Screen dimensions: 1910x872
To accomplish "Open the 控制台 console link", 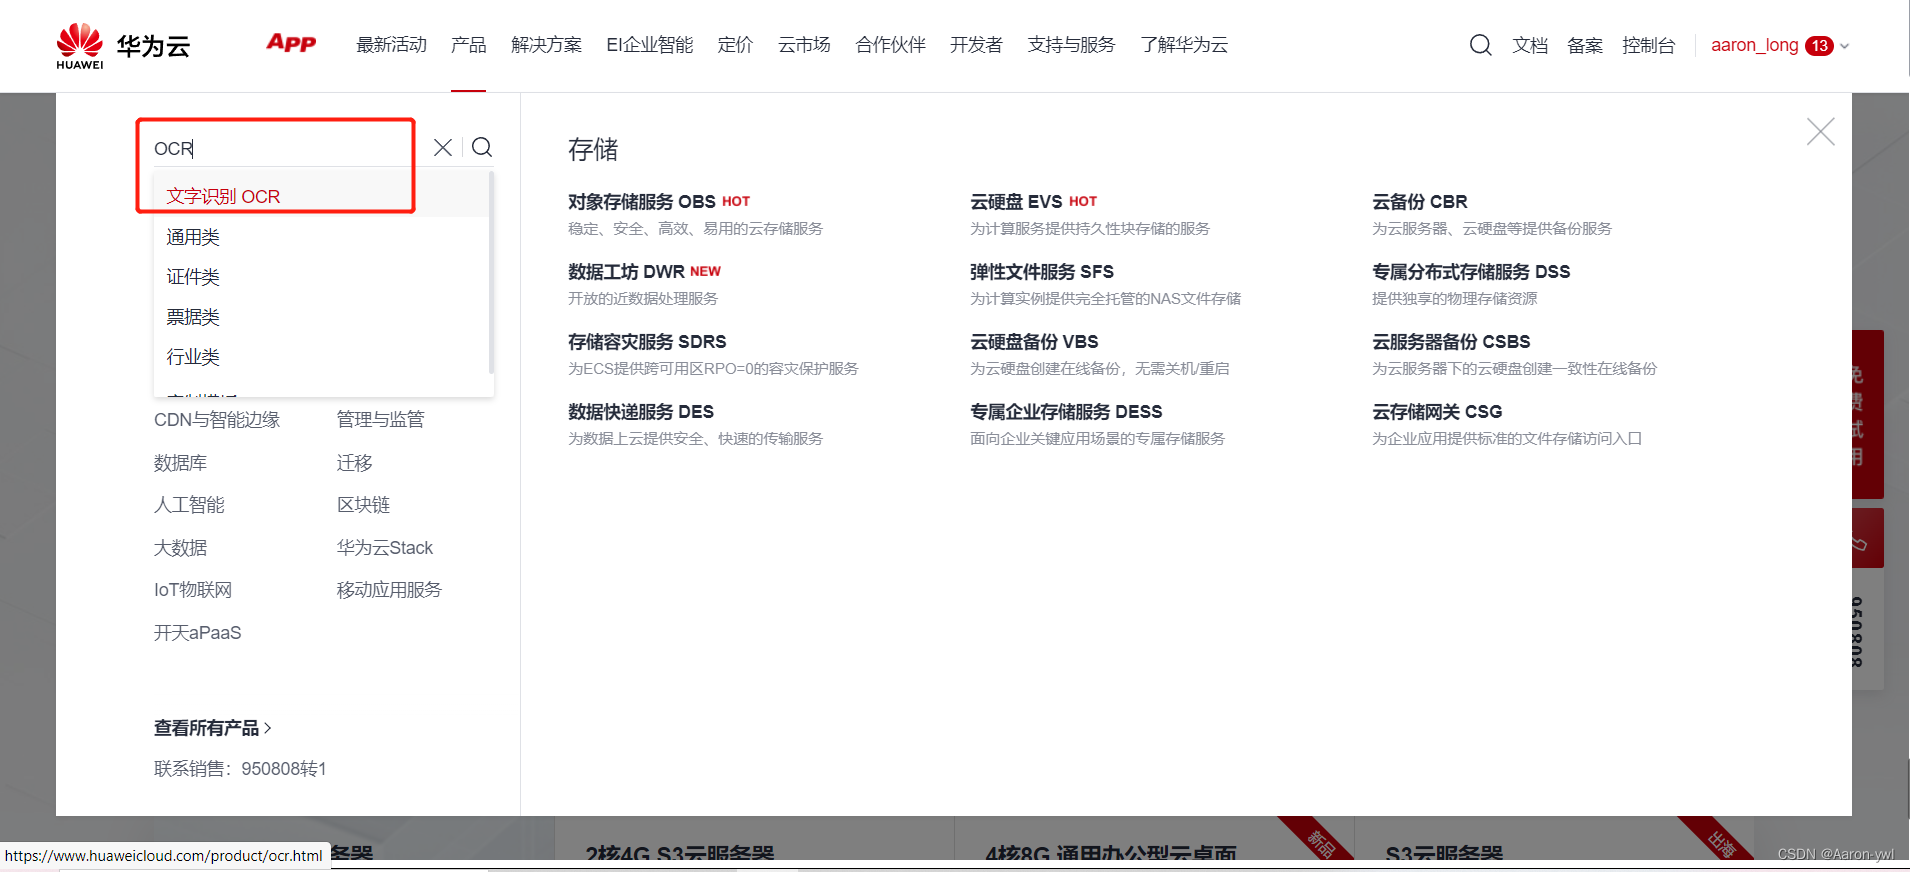I will pos(1648,46).
